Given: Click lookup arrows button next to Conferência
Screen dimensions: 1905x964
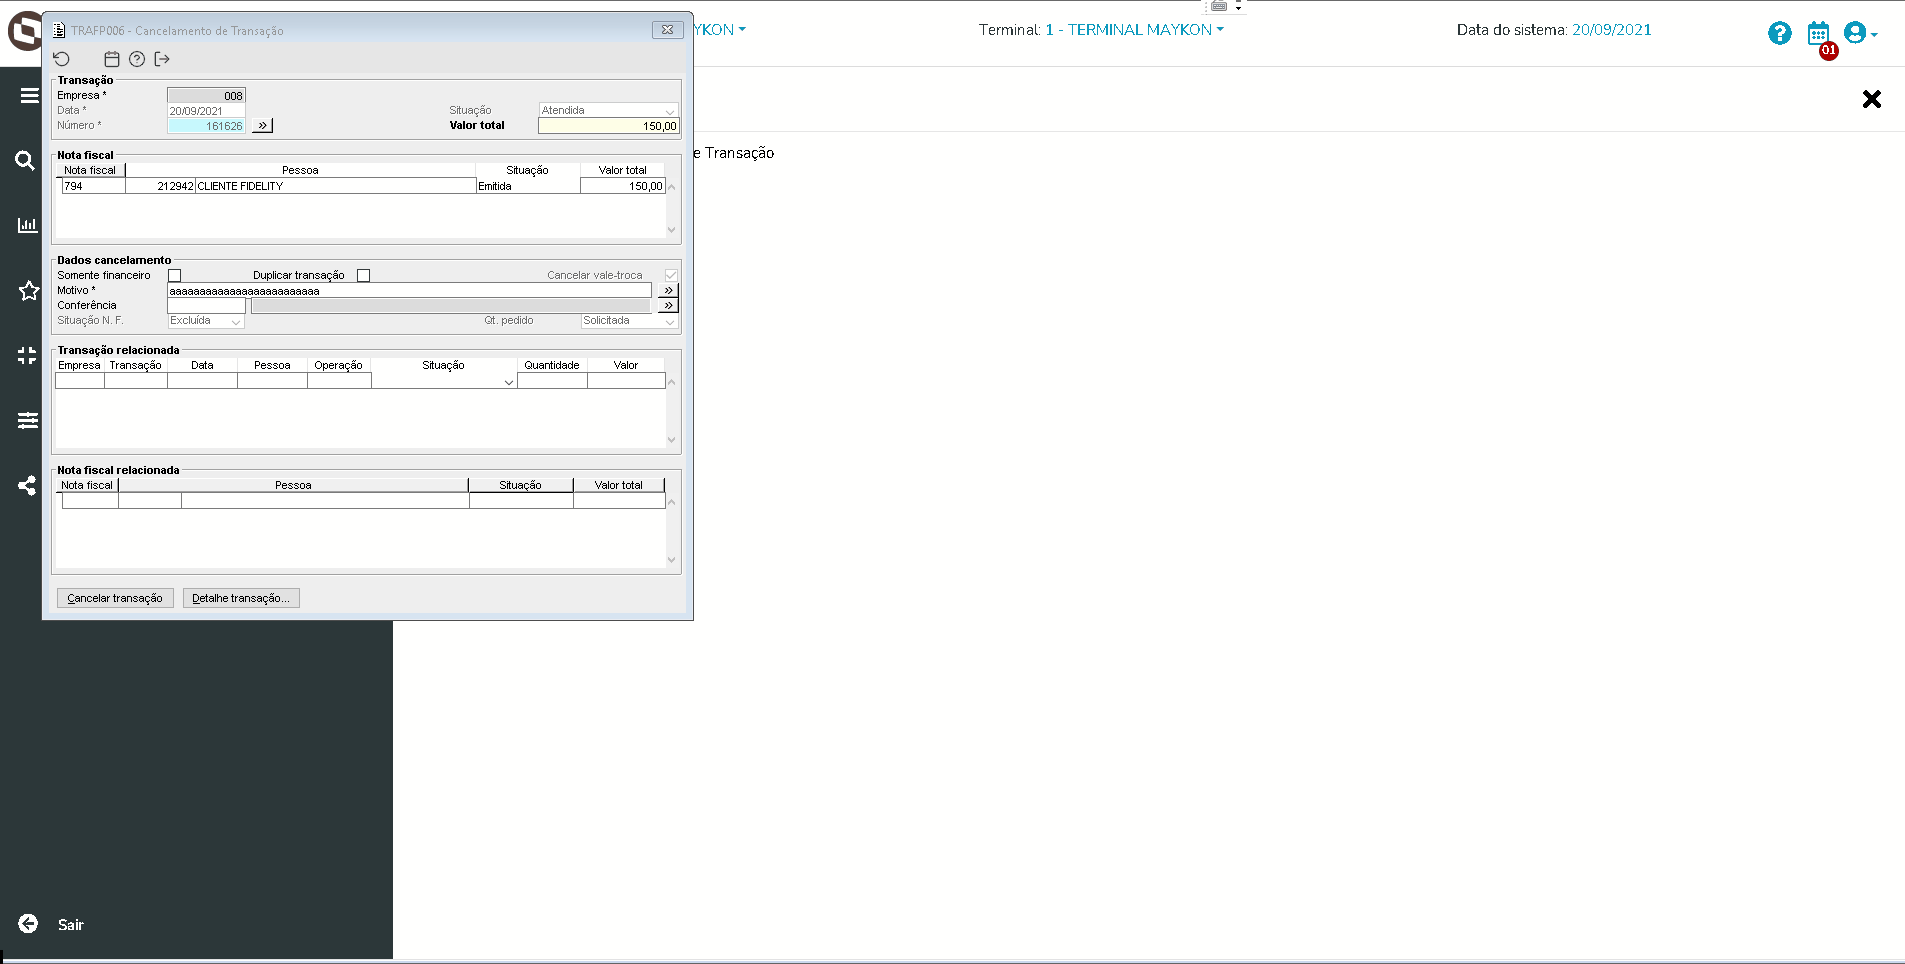Looking at the screenshot, I should coord(668,305).
